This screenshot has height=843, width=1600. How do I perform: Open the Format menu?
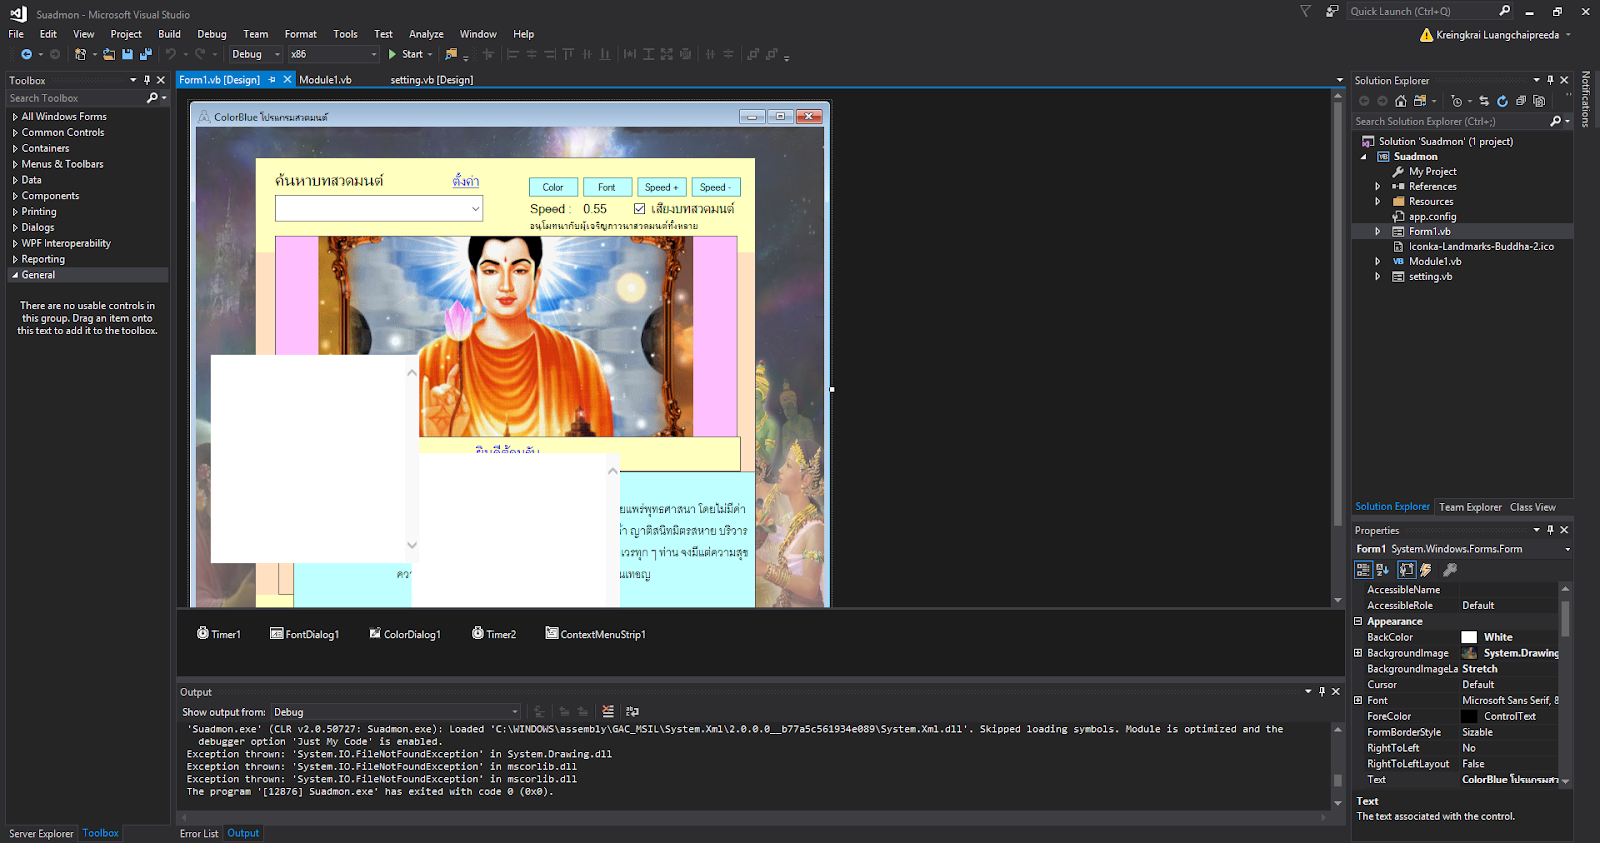tap(300, 34)
